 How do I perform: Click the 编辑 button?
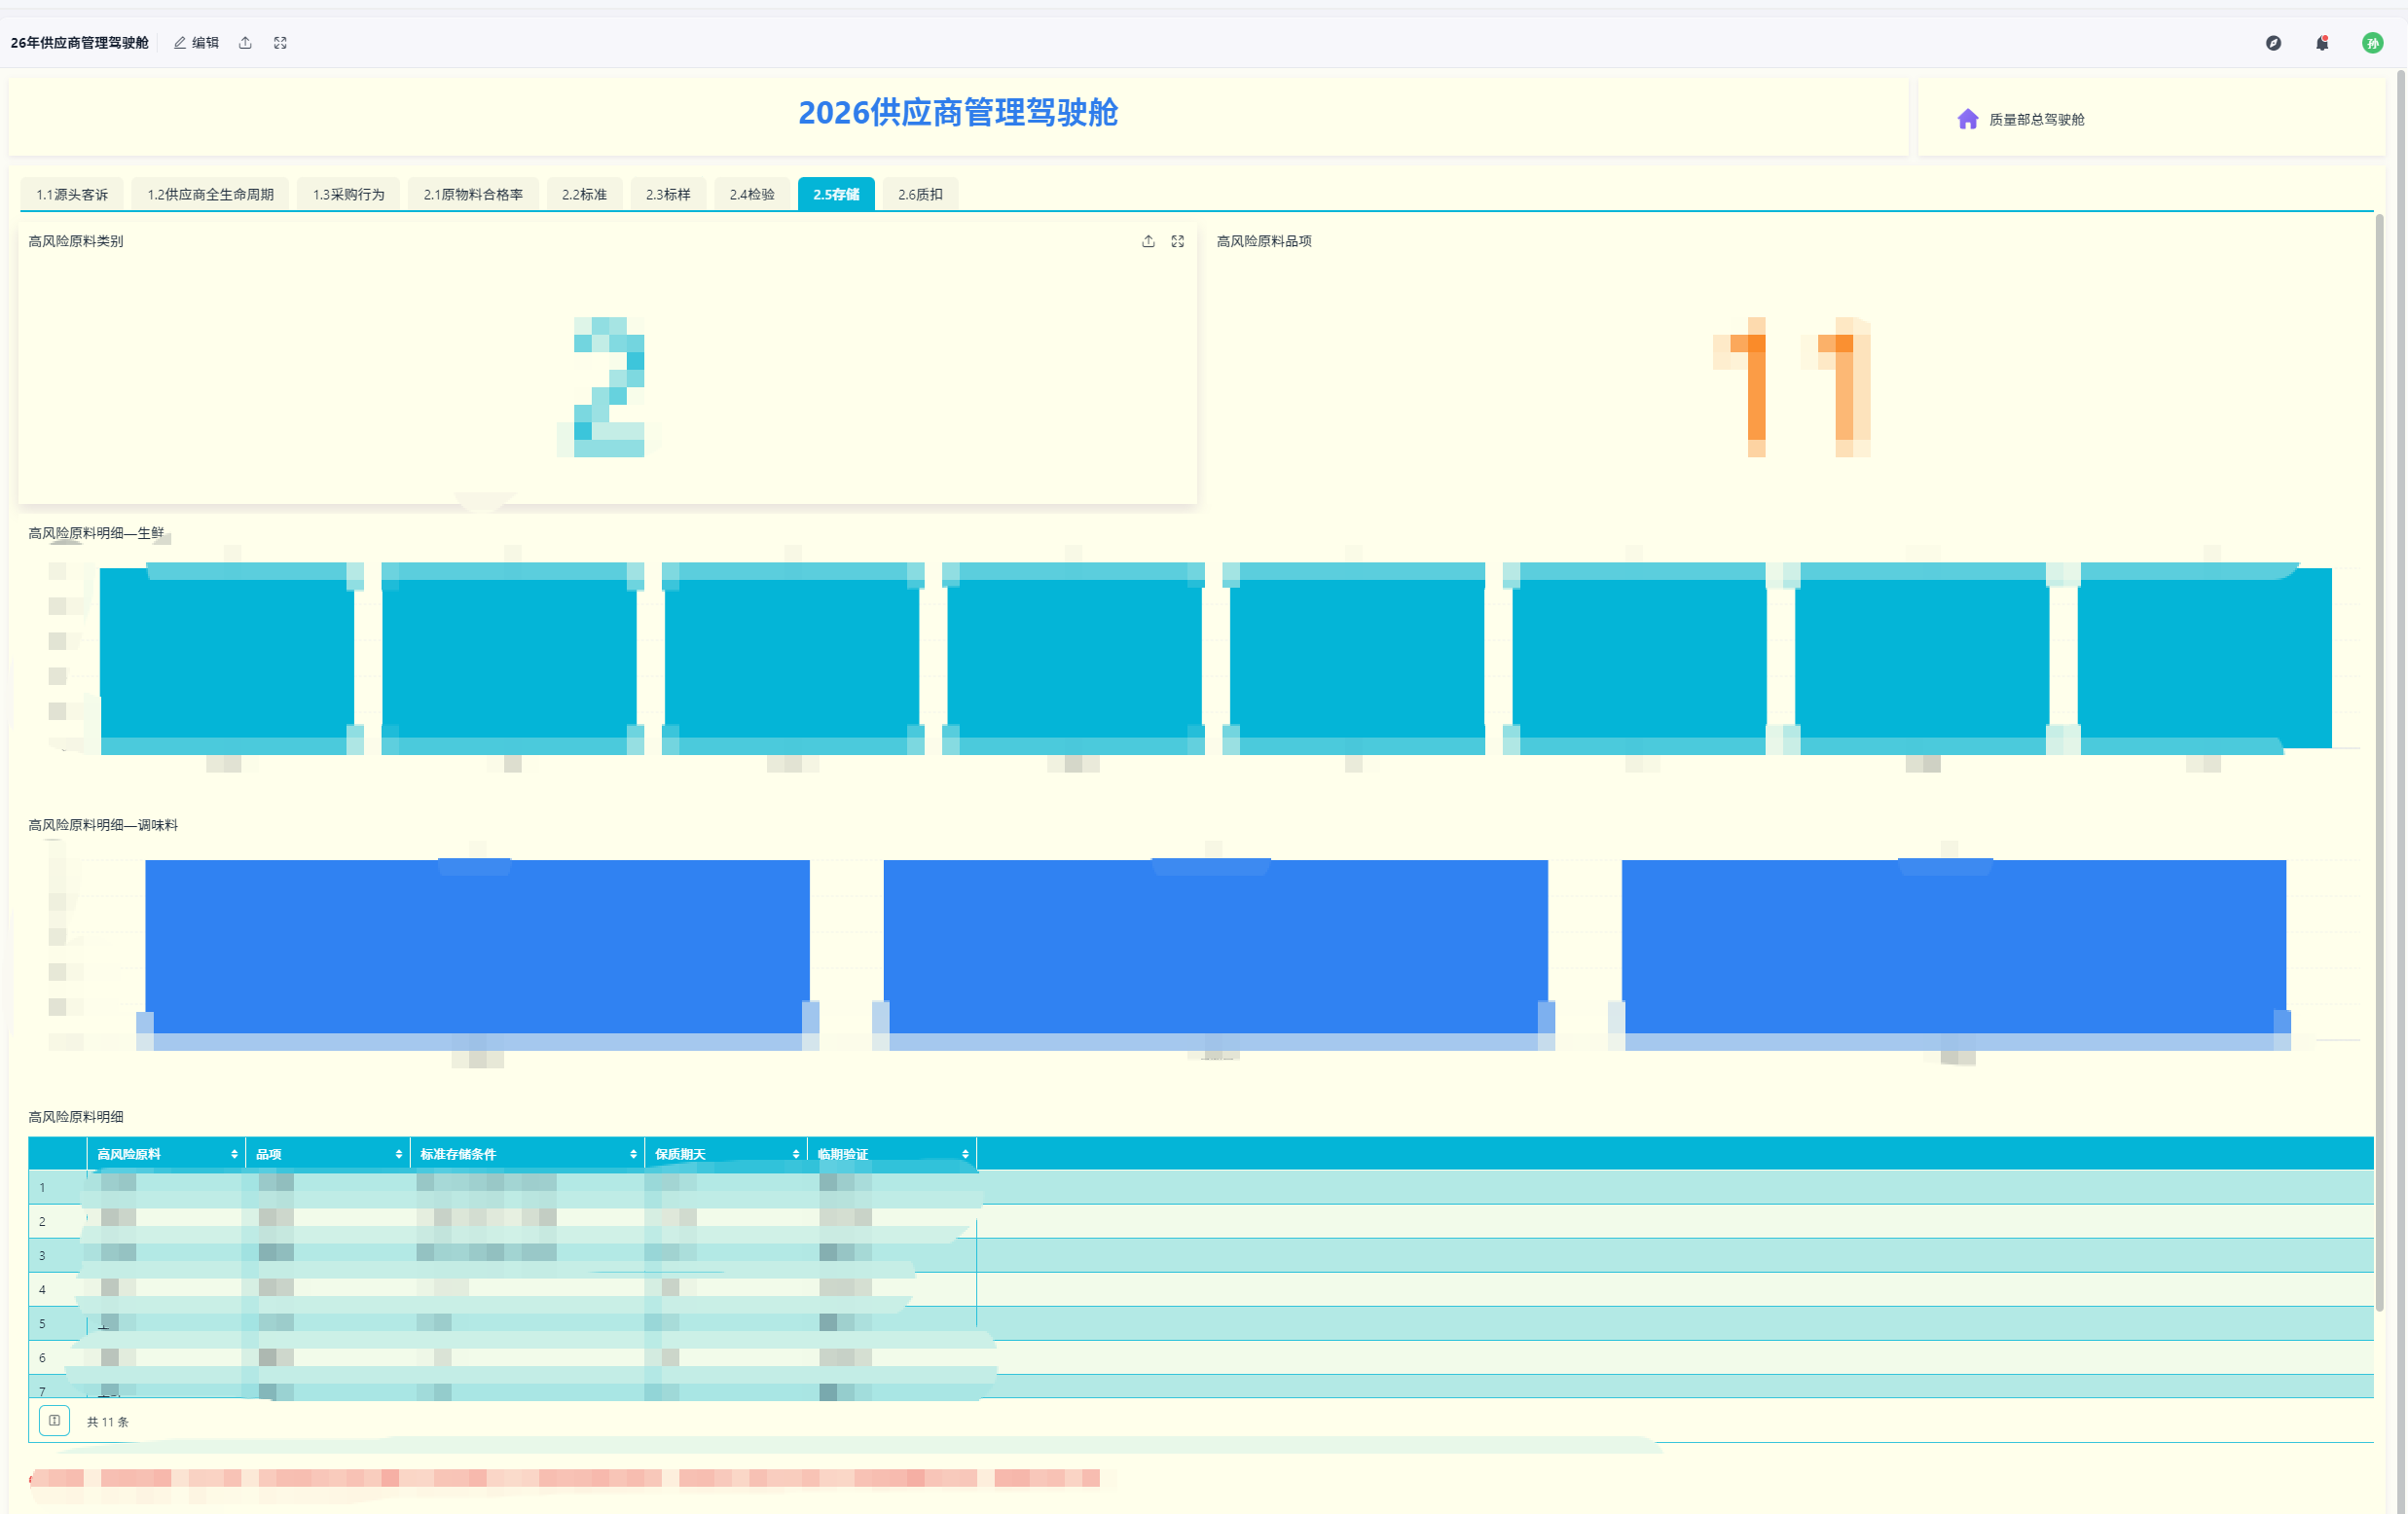pos(196,43)
